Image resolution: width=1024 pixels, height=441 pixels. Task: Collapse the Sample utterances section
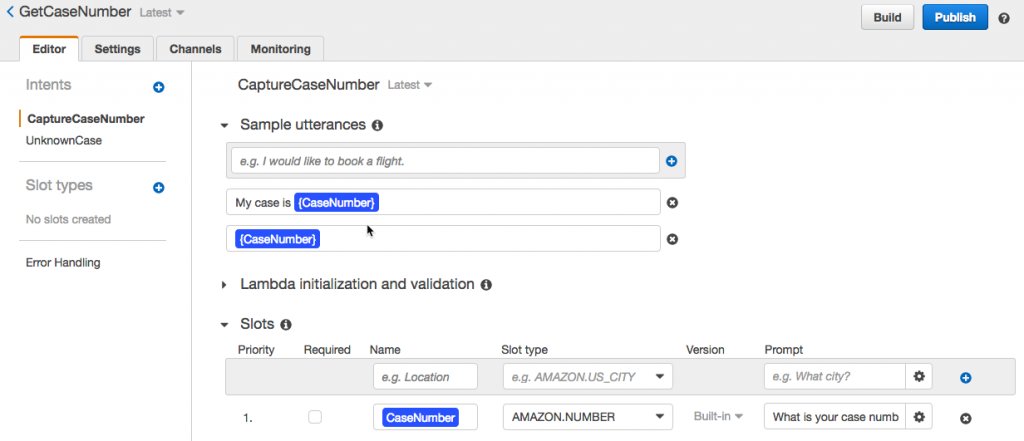tap(225, 126)
